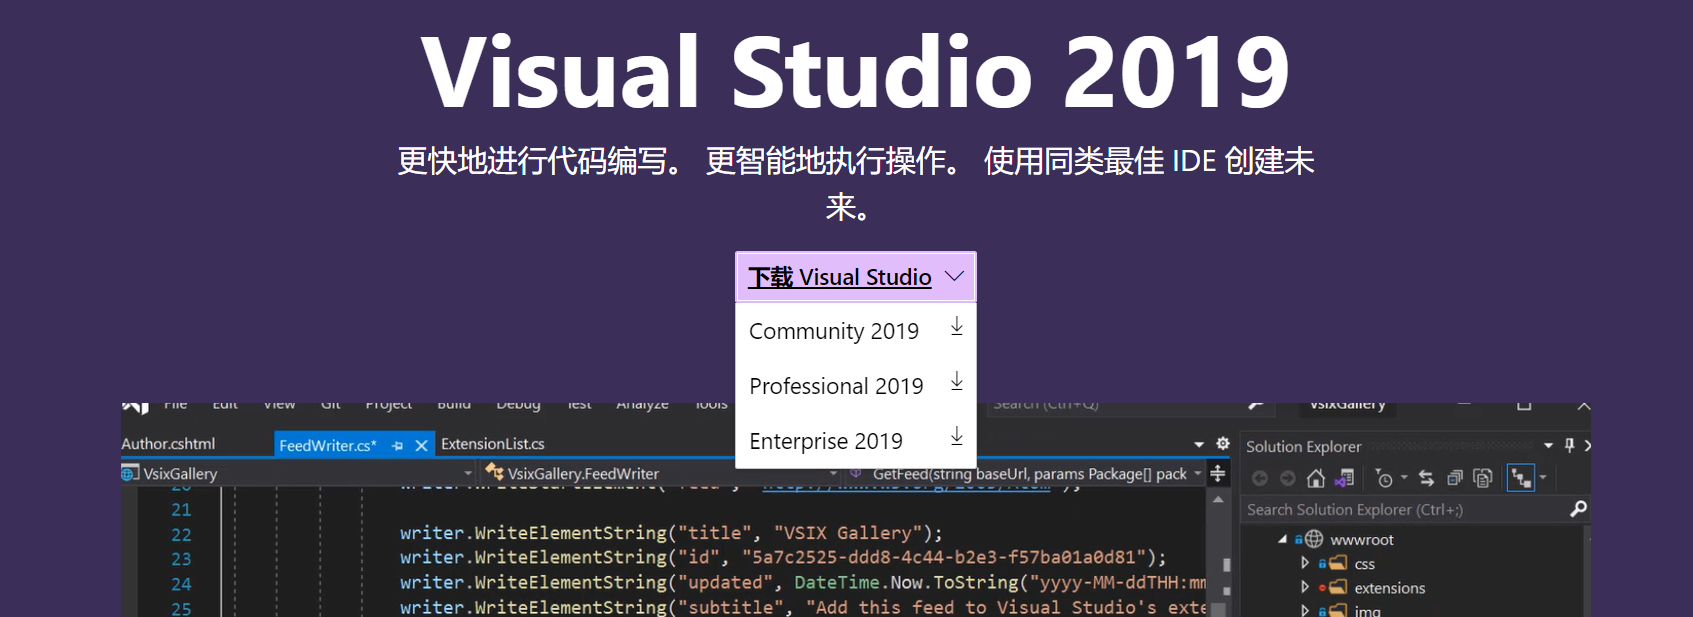The image size is (1693, 617).
Task: Open the Git menu in Visual Studio
Action: point(331,405)
